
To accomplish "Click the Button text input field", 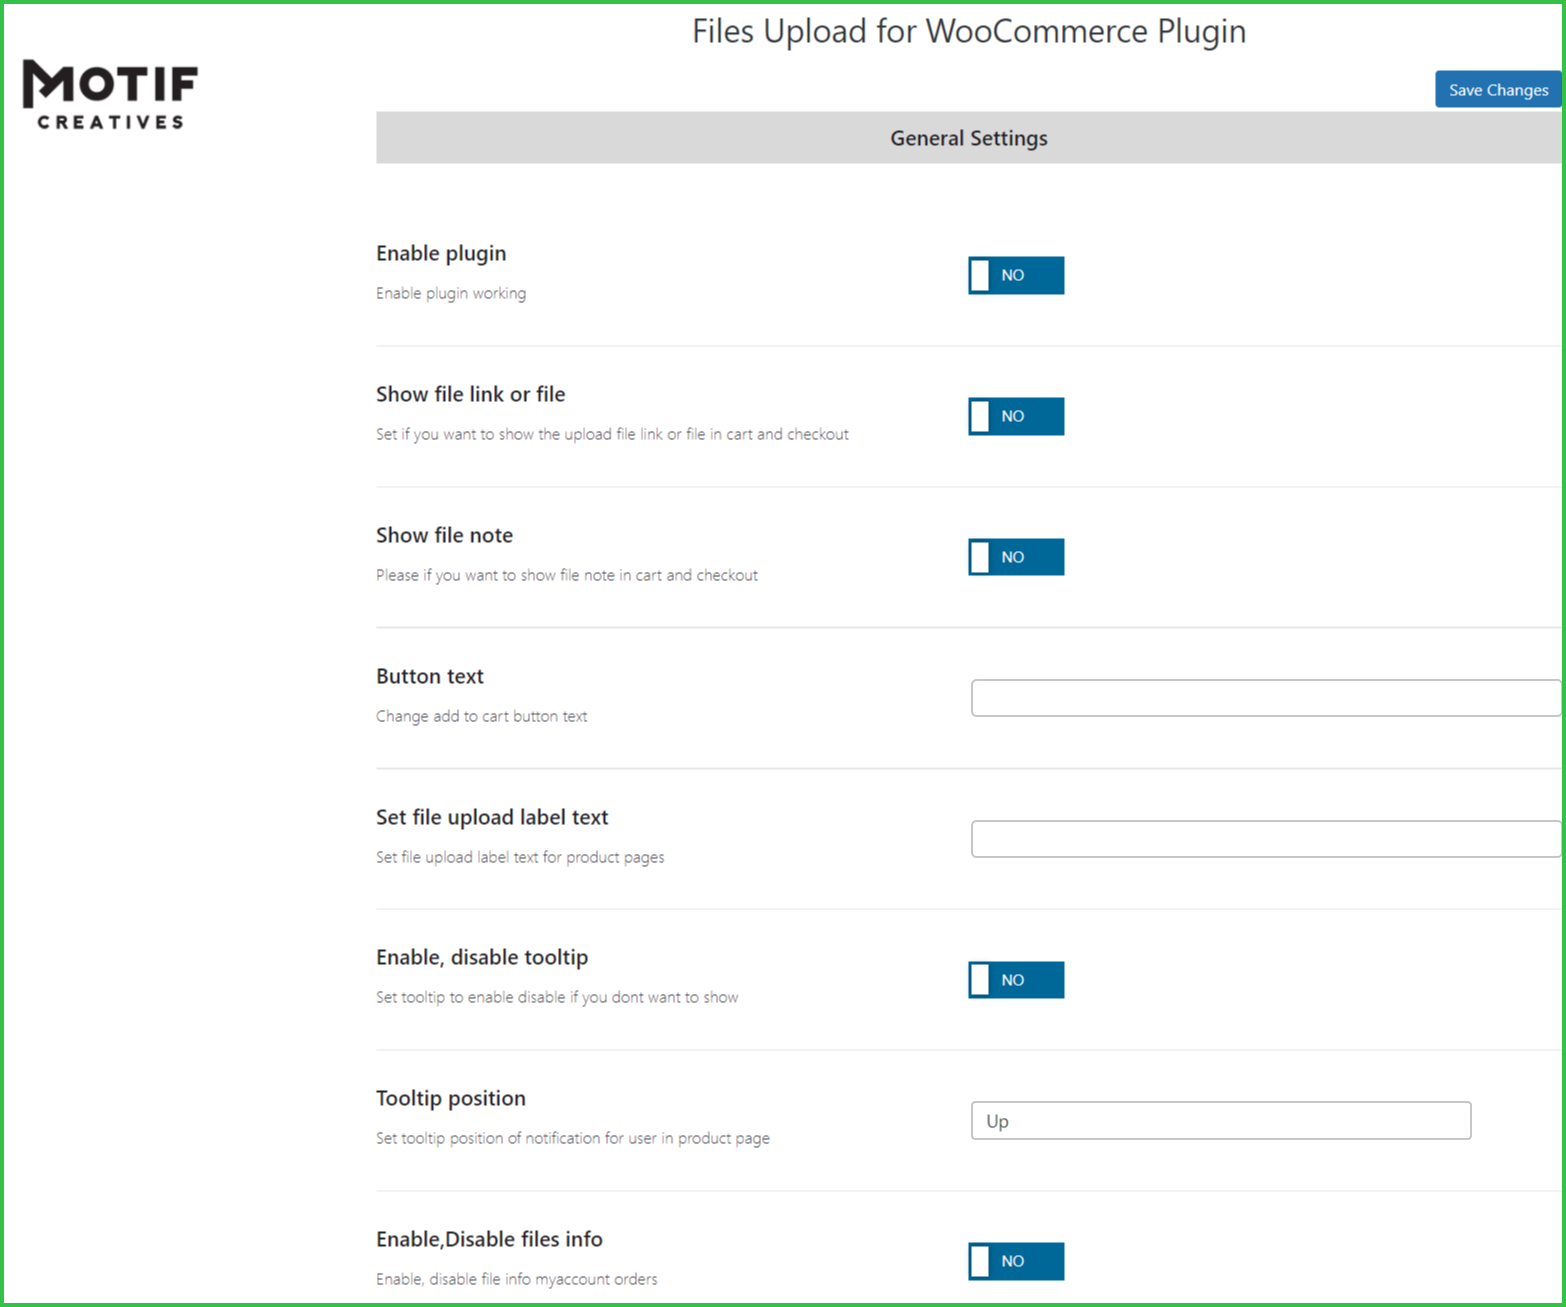I will pyautogui.click(x=1266, y=698).
